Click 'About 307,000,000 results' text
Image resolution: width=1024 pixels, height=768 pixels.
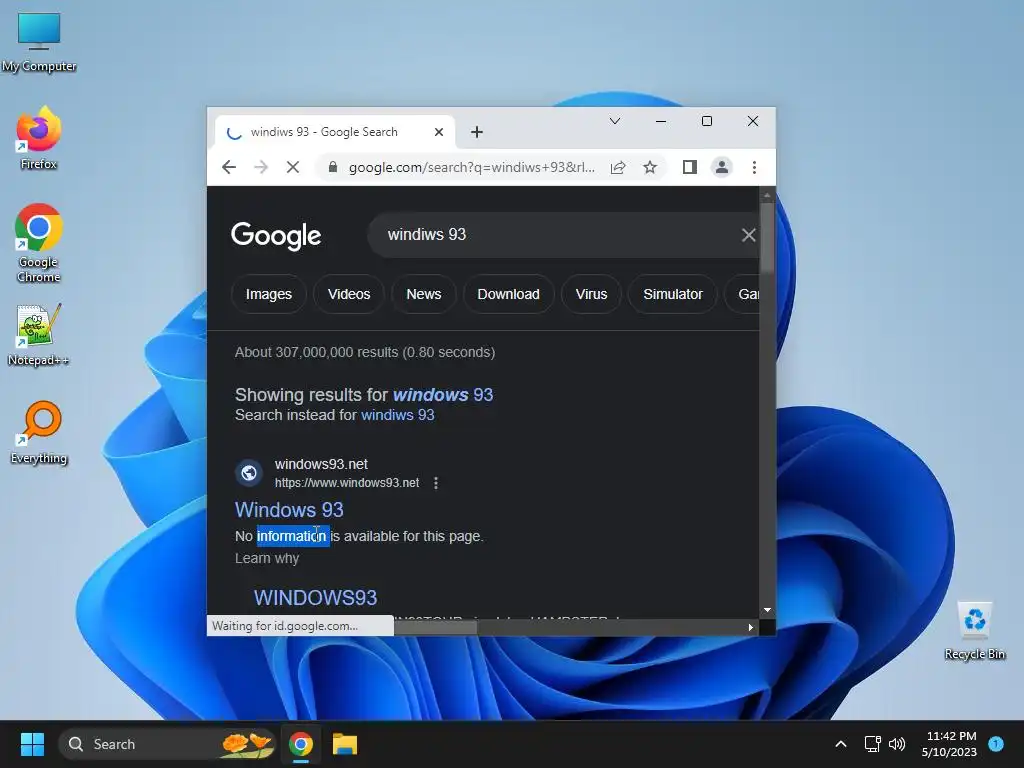[x=364, y=353]
